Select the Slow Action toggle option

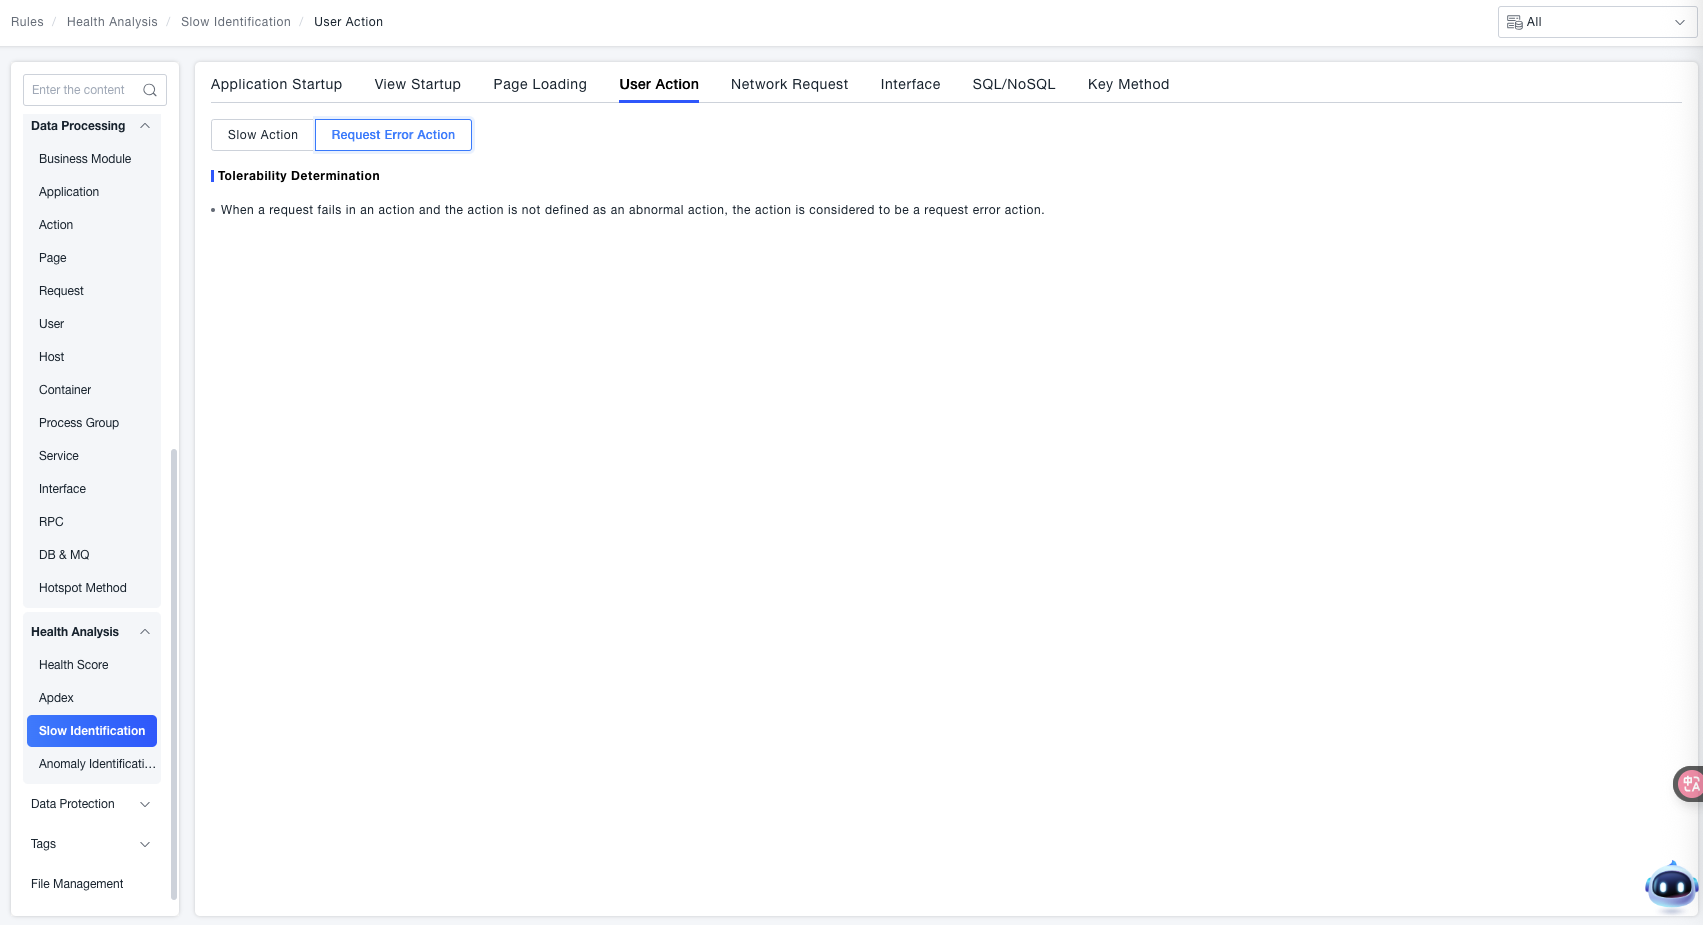[x=263, y=135]
